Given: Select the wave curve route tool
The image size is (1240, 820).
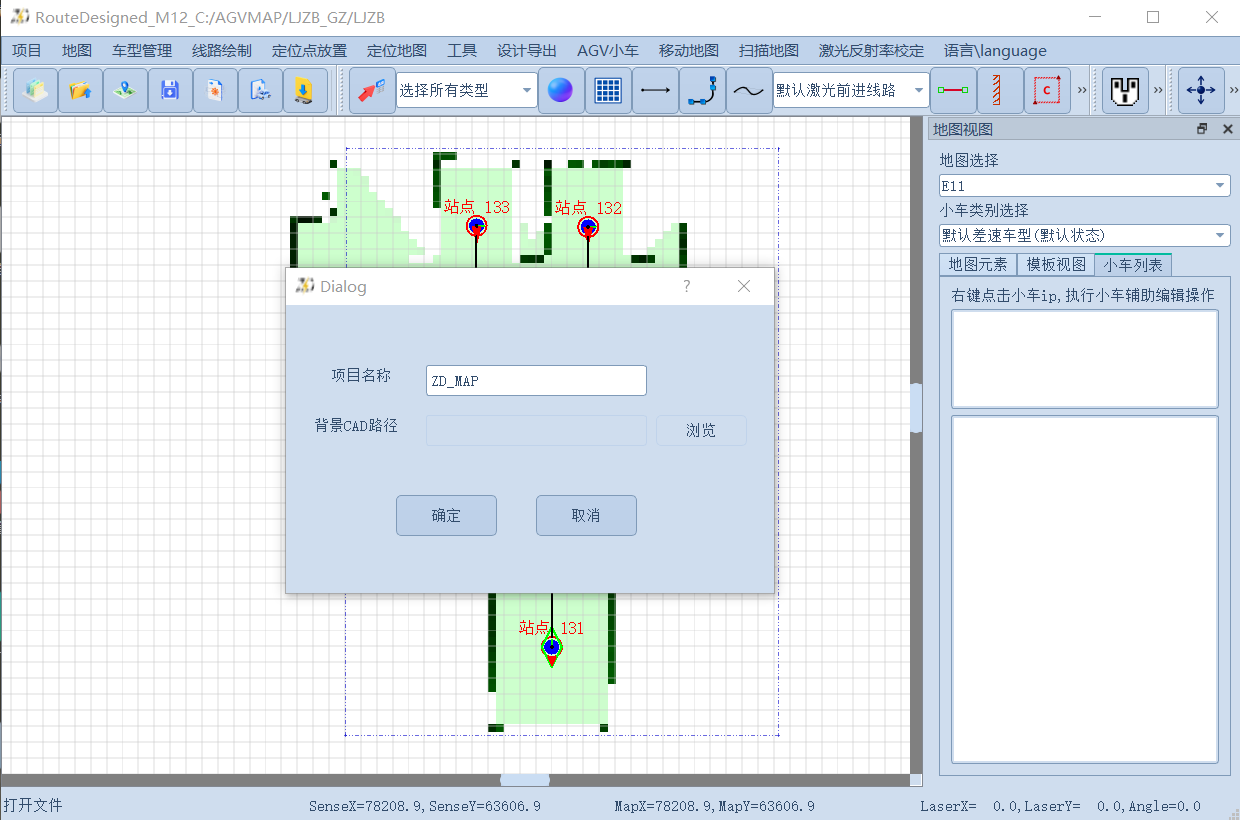Looking at the screenshot, I should point(749,89).
